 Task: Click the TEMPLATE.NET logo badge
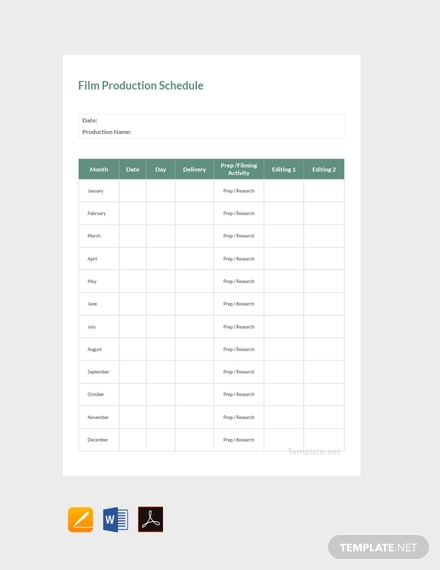point(378,547)
